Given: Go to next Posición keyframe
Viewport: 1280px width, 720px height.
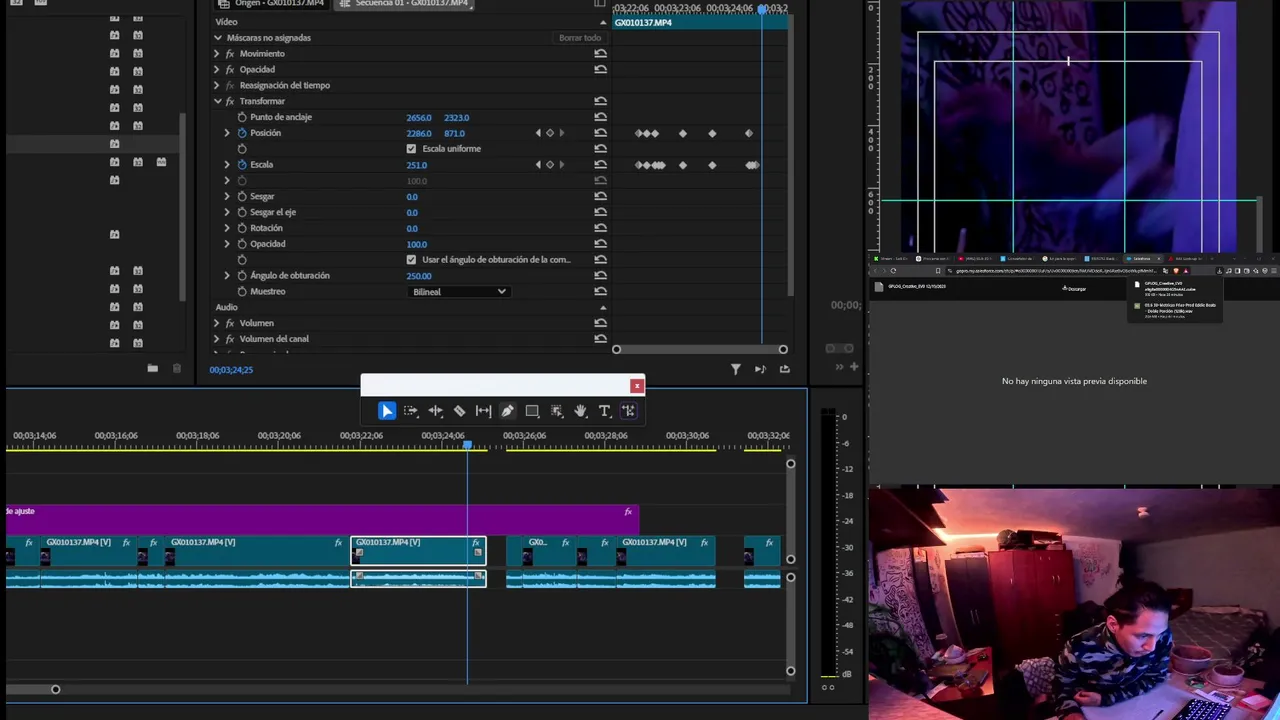Looking at the screenshot, I should tap(561, 133).
